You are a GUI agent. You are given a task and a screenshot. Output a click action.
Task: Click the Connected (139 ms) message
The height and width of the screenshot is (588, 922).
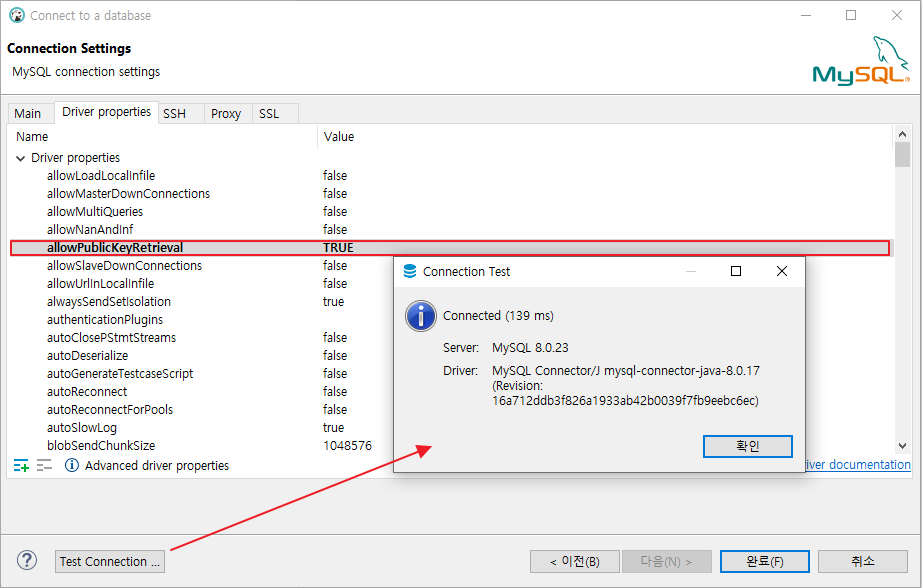[498, 316]
